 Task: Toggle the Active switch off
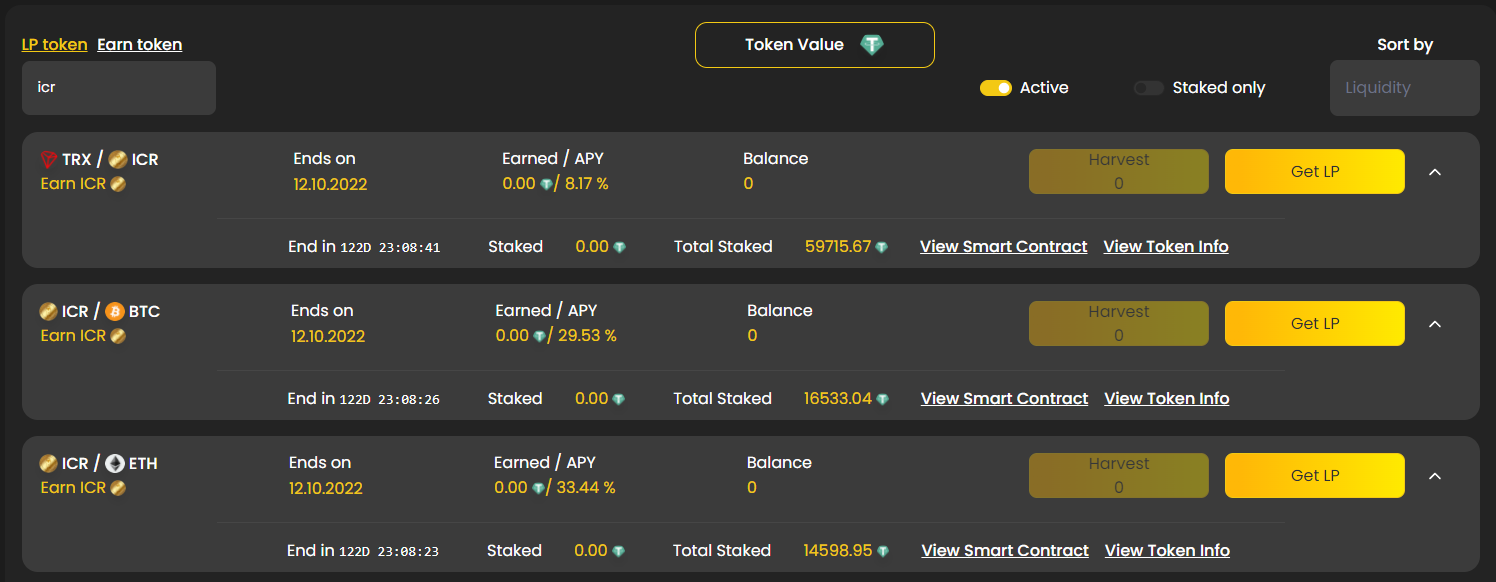point(996,88)
